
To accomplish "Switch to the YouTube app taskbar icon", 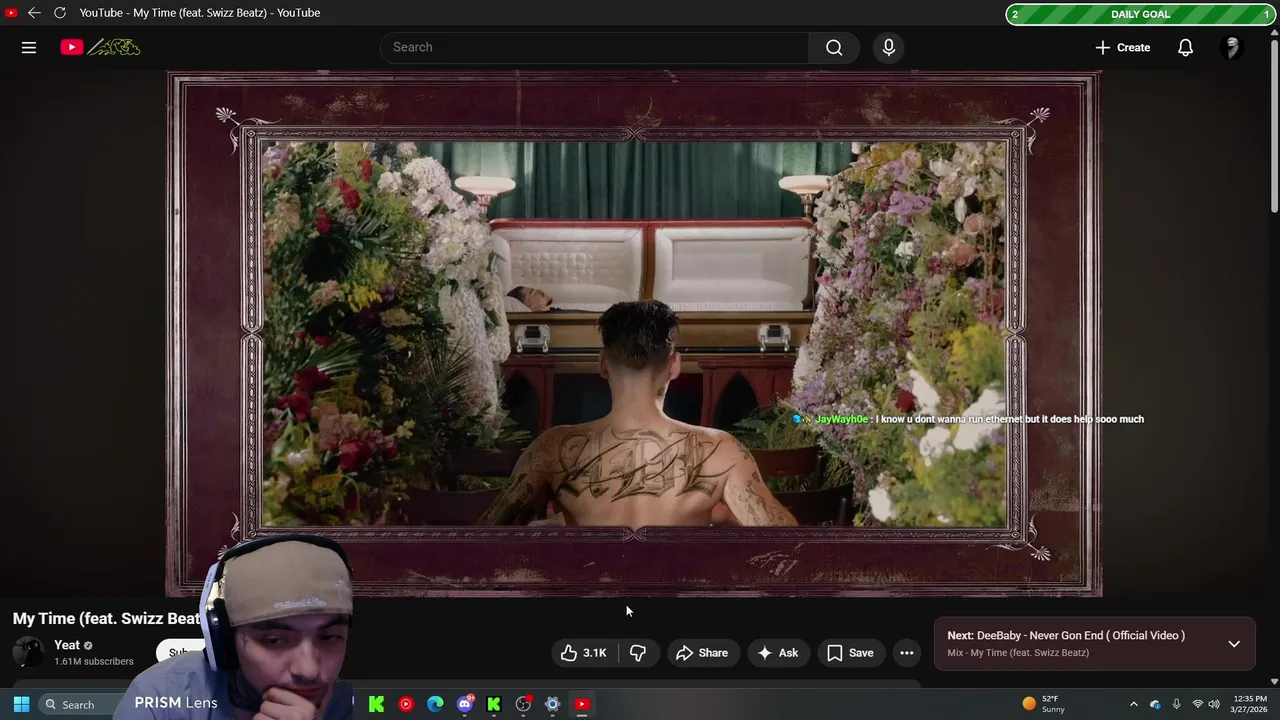I will tap(582, 704).
